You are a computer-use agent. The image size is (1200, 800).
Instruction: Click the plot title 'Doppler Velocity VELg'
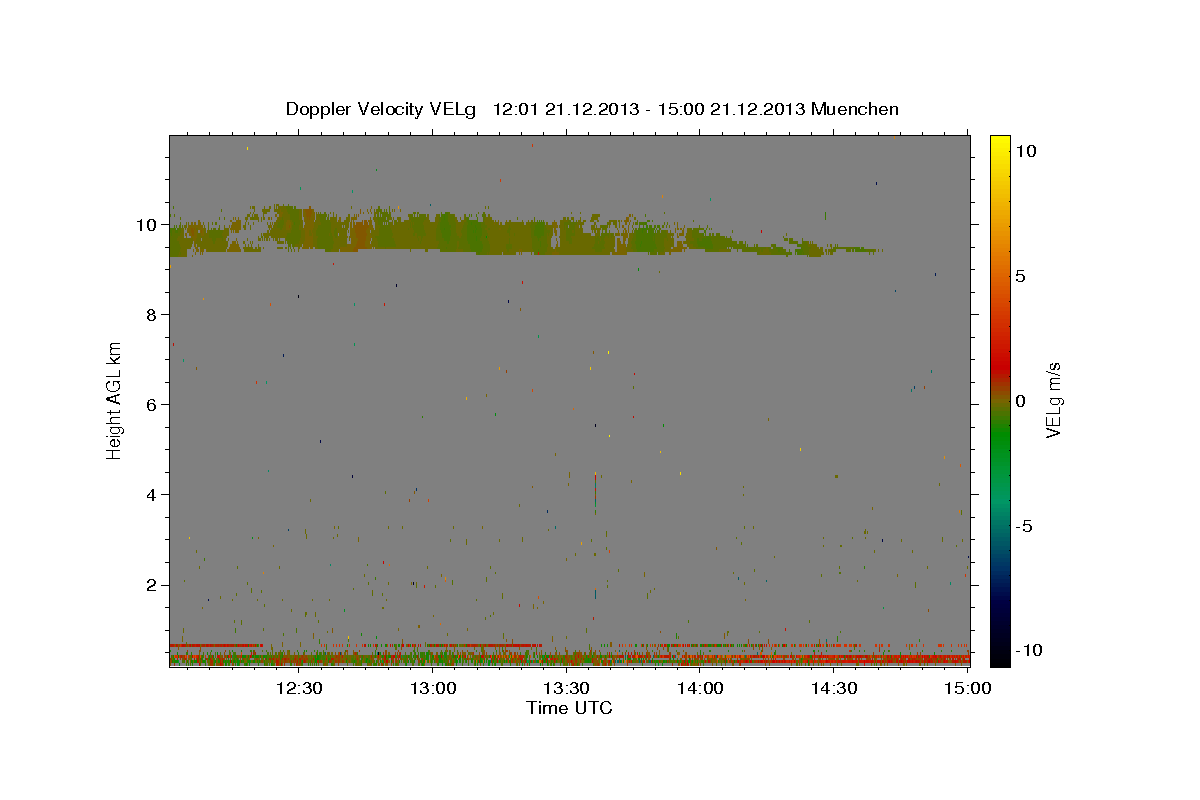(381, 109)
